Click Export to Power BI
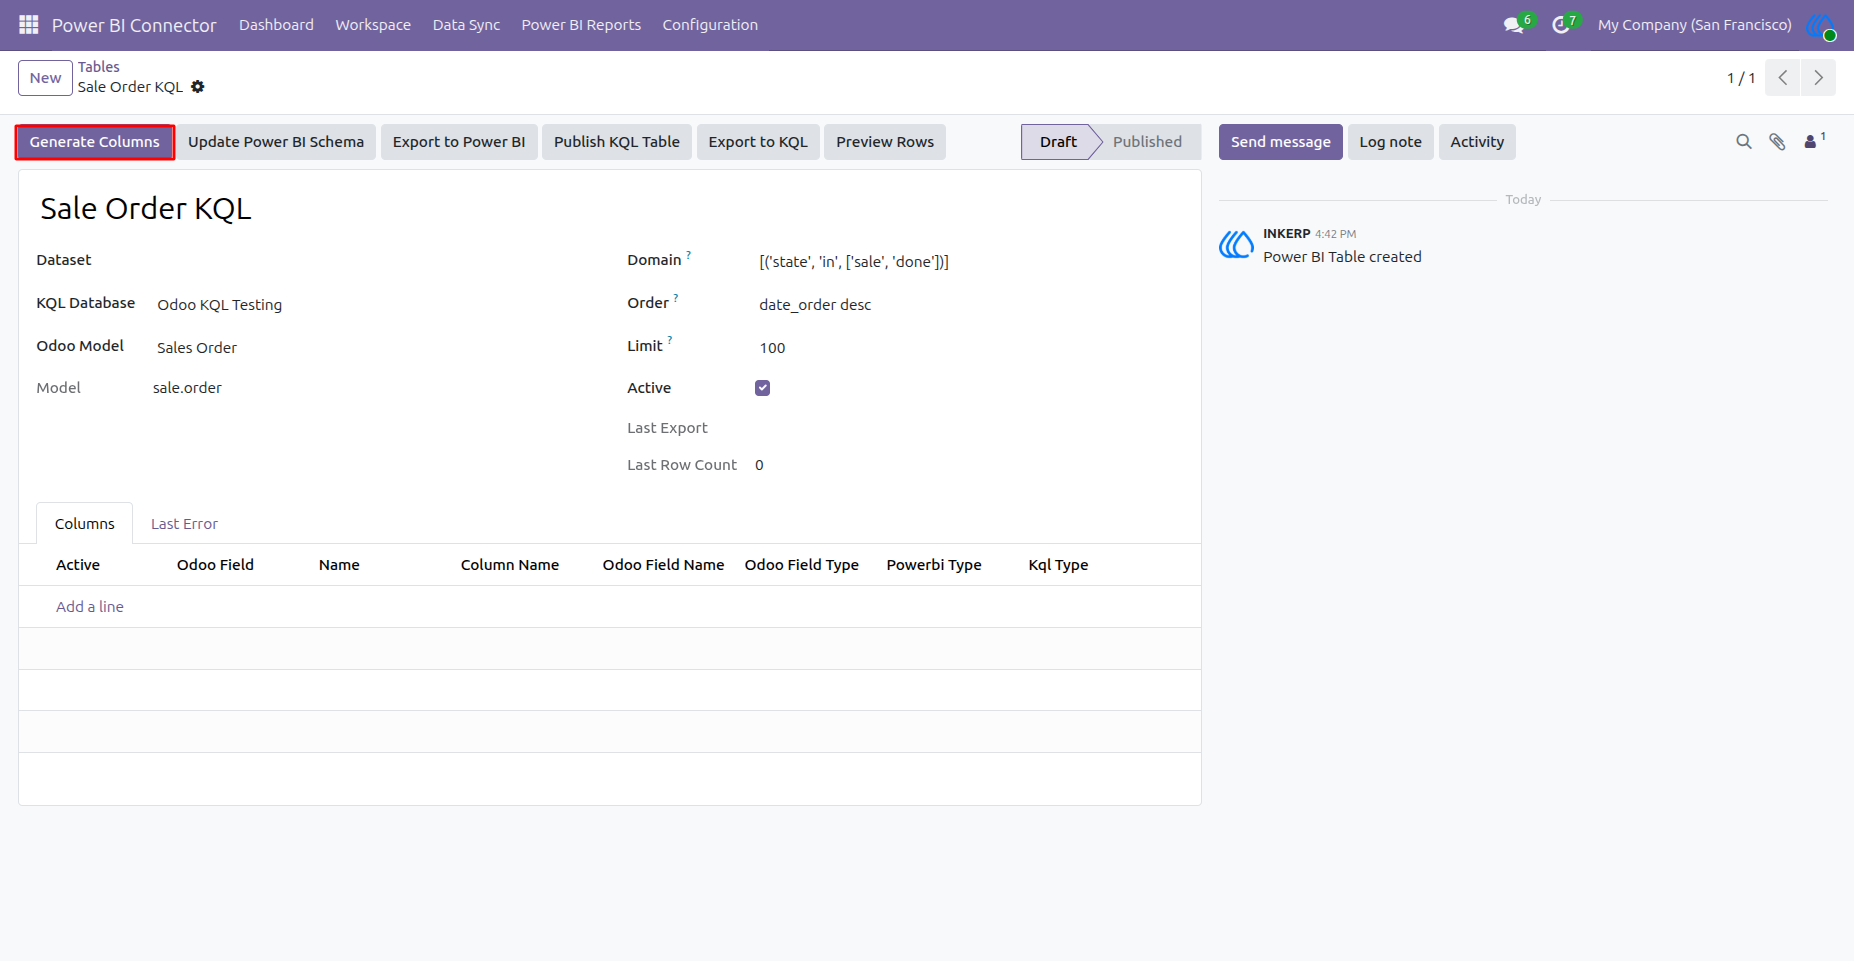This screenshot has height=961, width=1854. point(459,142)
